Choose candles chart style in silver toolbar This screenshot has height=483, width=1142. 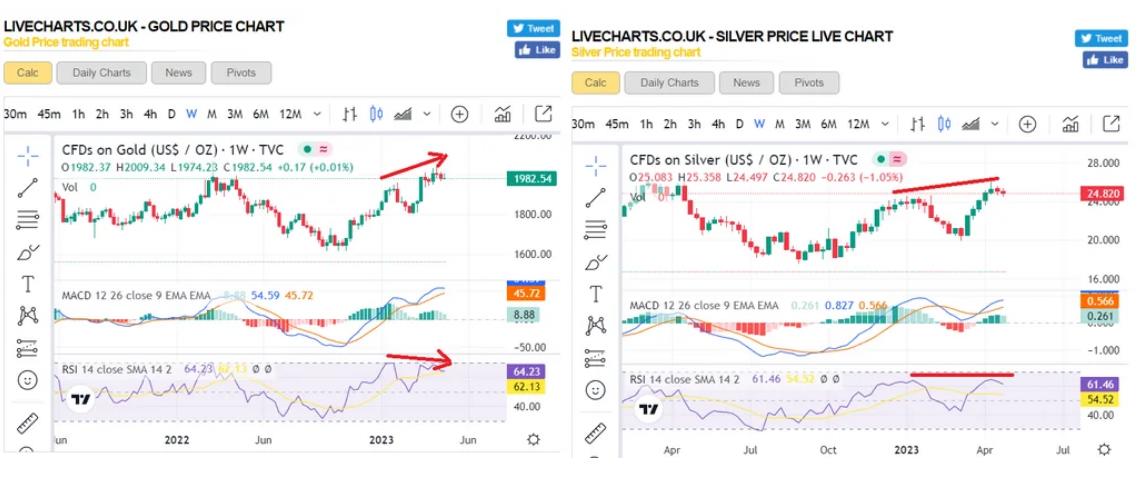coord(945,124)
